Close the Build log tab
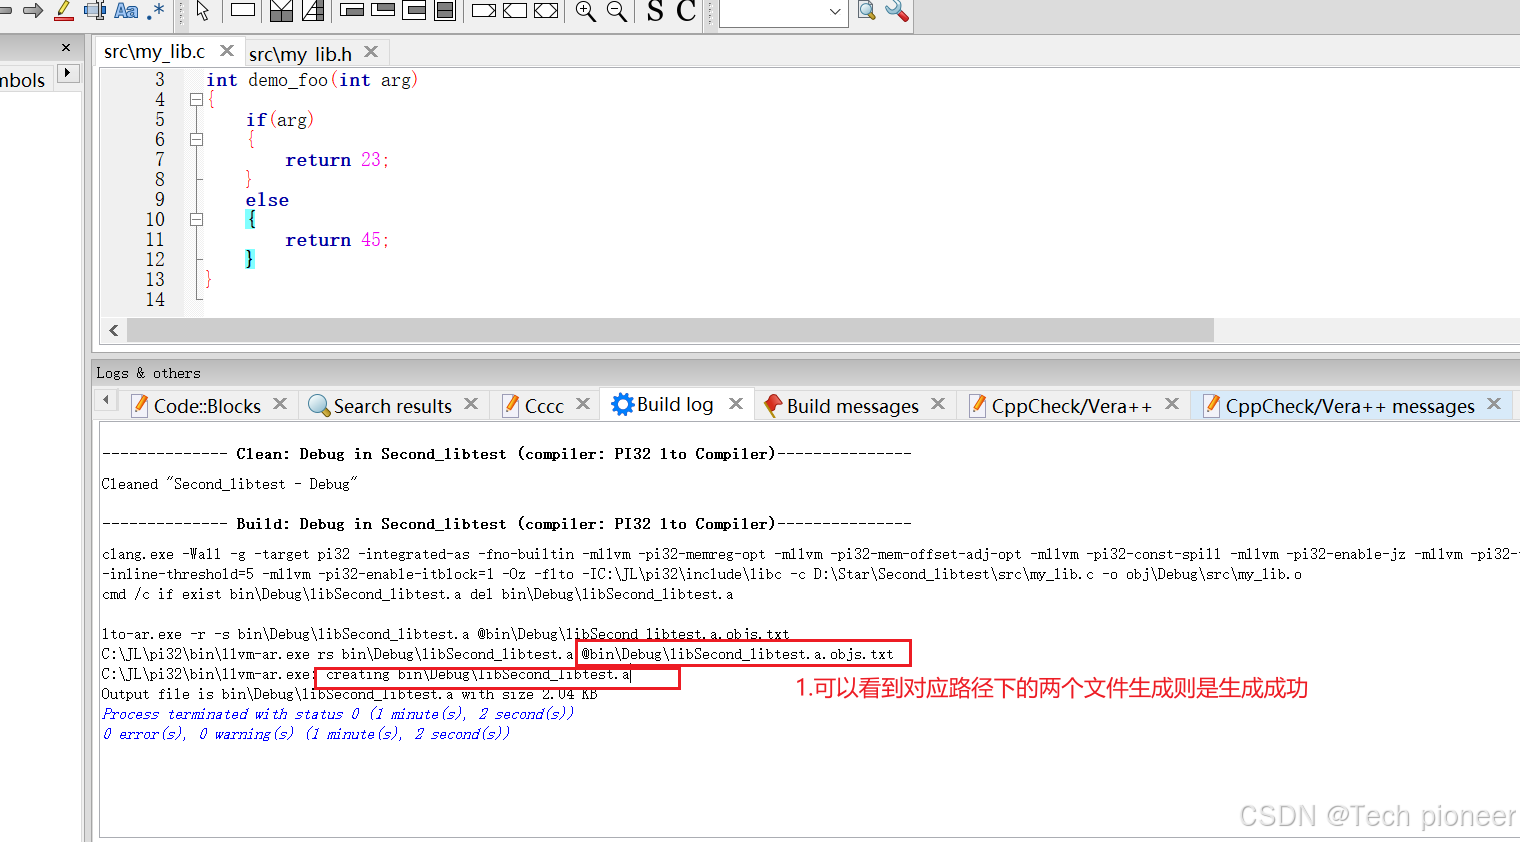Viewport: 1520px width, 842px height. pos(736,404)
